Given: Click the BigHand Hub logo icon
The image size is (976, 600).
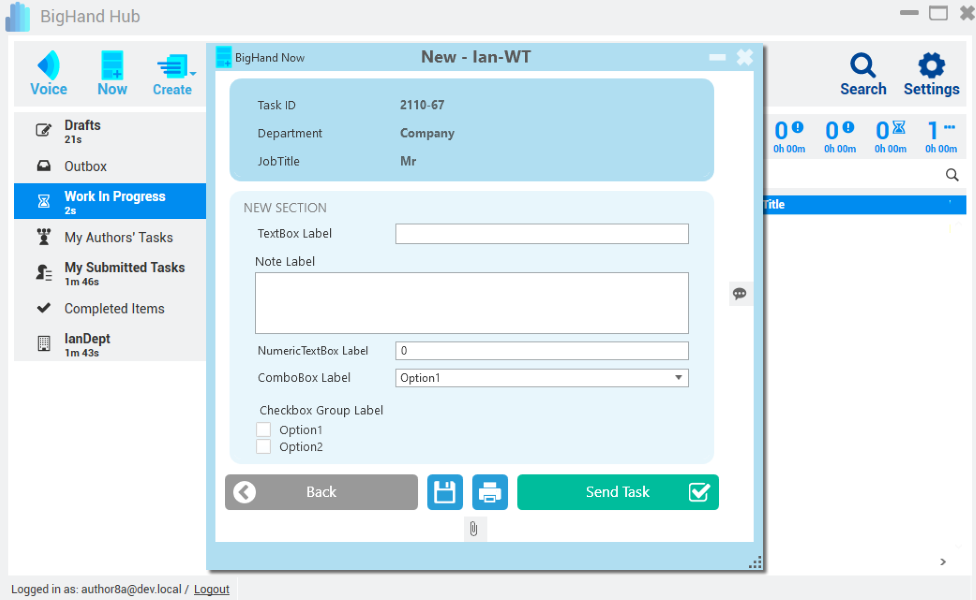Looking at the screenshot, I should click(x=17, y=17).
